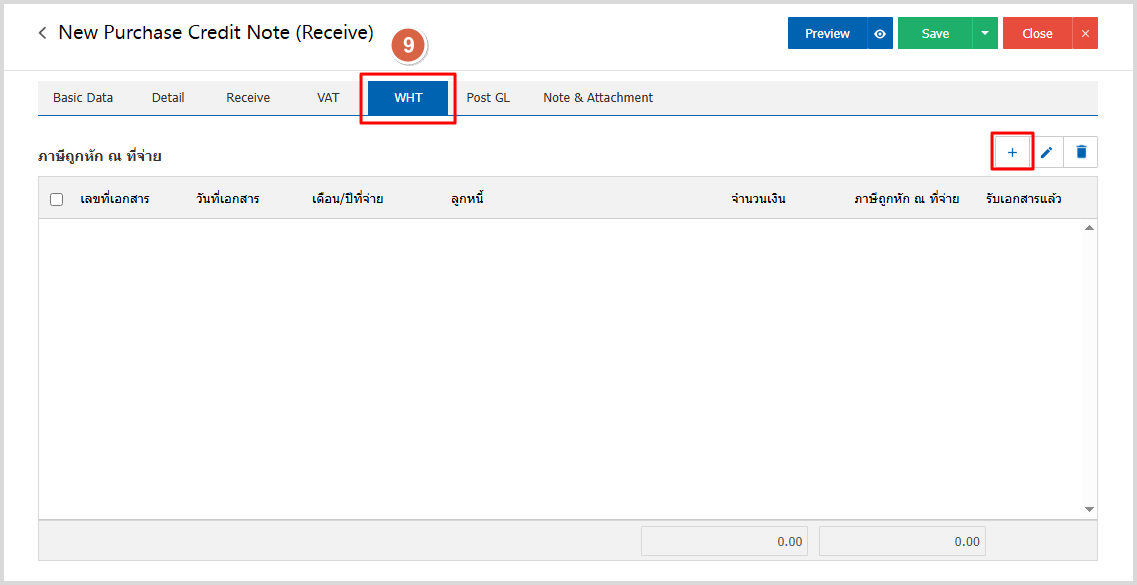This screenshot has width=1137, height=585.
Task: Switch to the Basic Data tab
Action: pos(83,98)
